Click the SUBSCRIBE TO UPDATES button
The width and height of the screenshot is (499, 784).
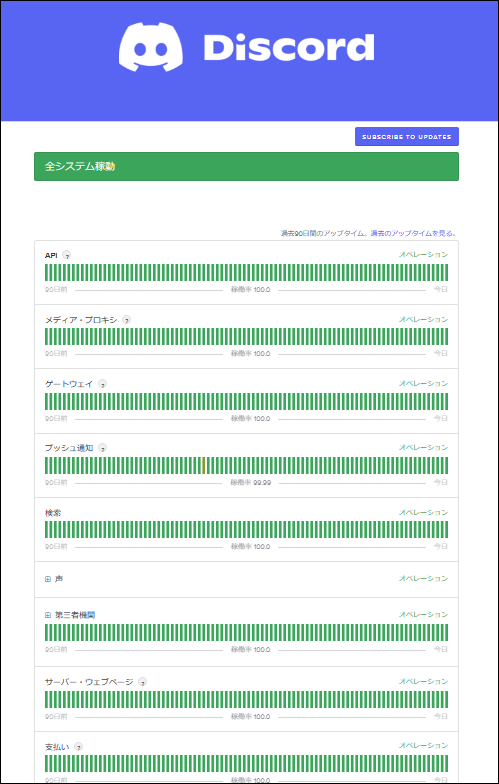[x=406, y=136]
